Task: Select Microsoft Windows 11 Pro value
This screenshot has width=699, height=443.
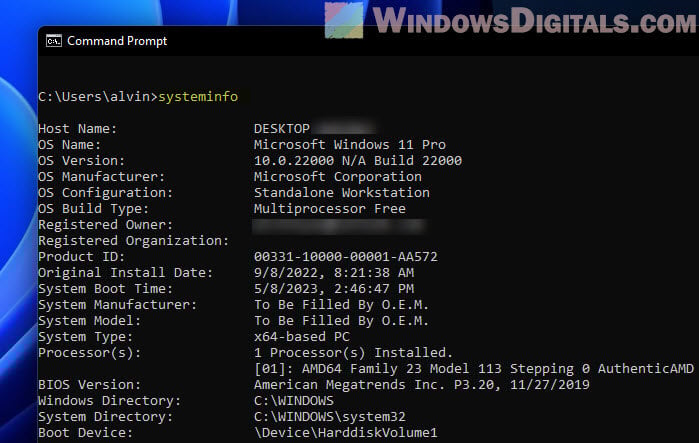Action: (350, 145)
